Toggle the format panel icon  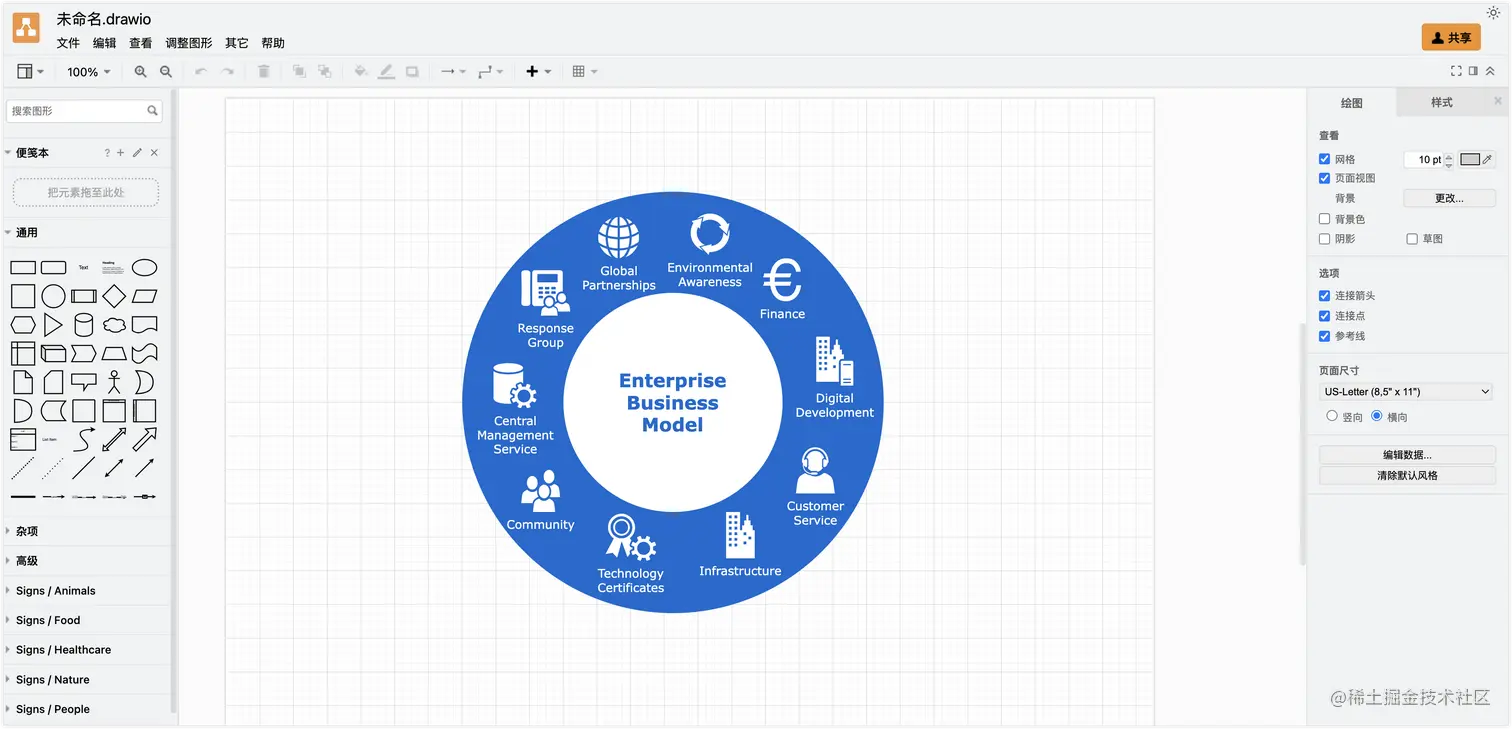tap(1473, 71)
